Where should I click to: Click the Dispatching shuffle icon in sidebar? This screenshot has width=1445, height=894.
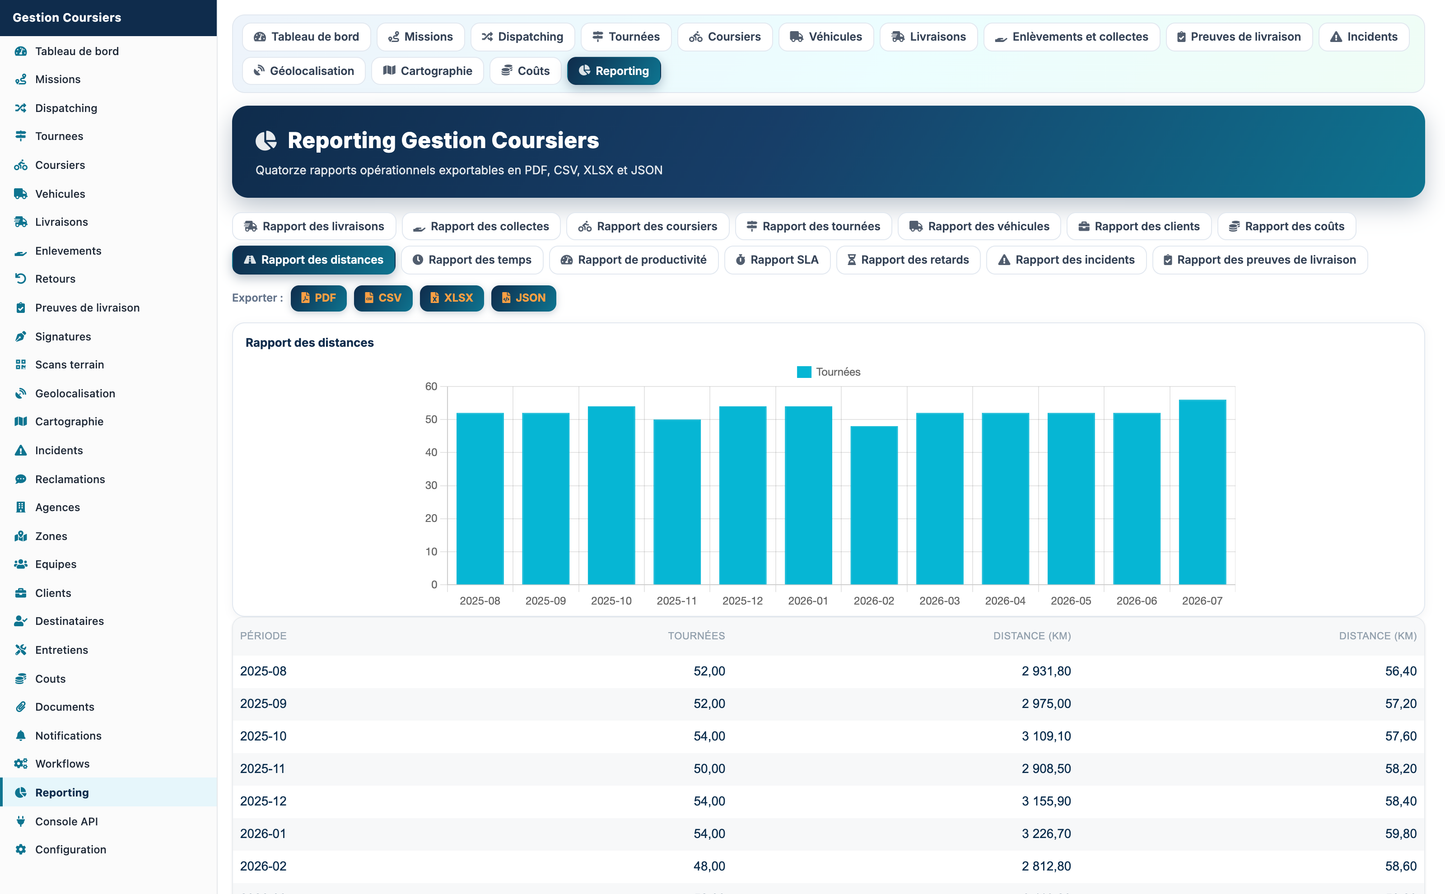(x=20, y=108)
